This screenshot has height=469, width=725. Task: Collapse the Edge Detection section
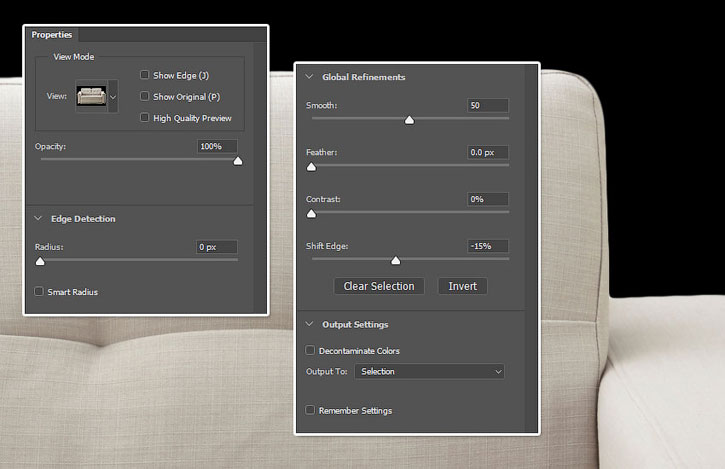coord(38,218)
